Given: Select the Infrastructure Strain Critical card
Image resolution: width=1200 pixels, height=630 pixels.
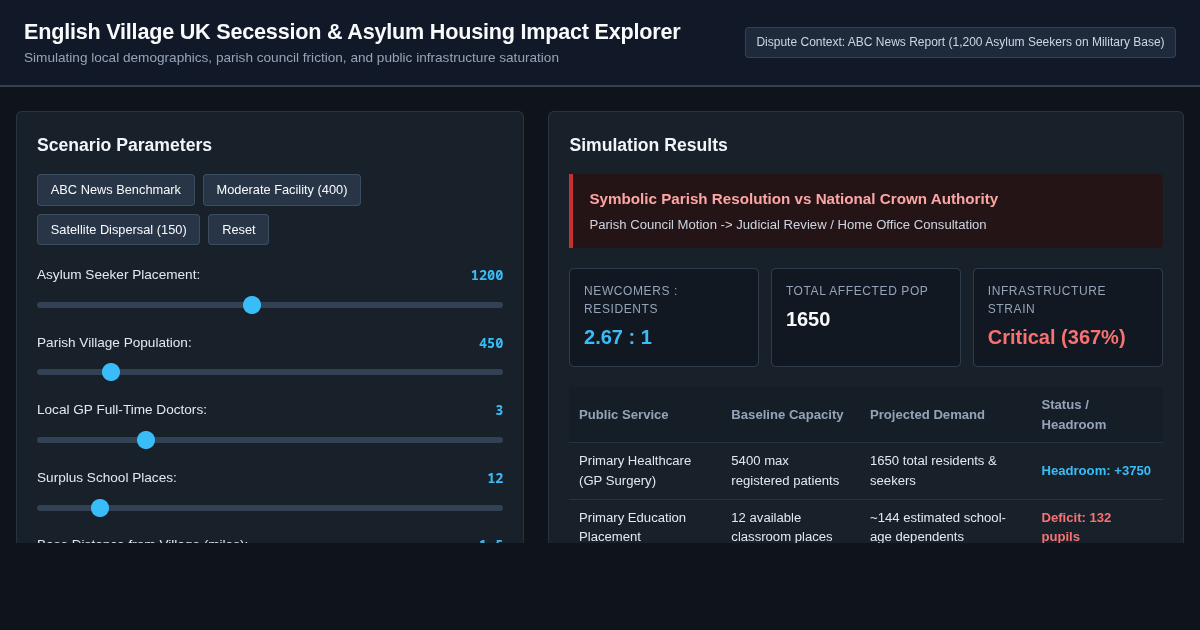Looking at the screenshot, I should (1067, 317).
